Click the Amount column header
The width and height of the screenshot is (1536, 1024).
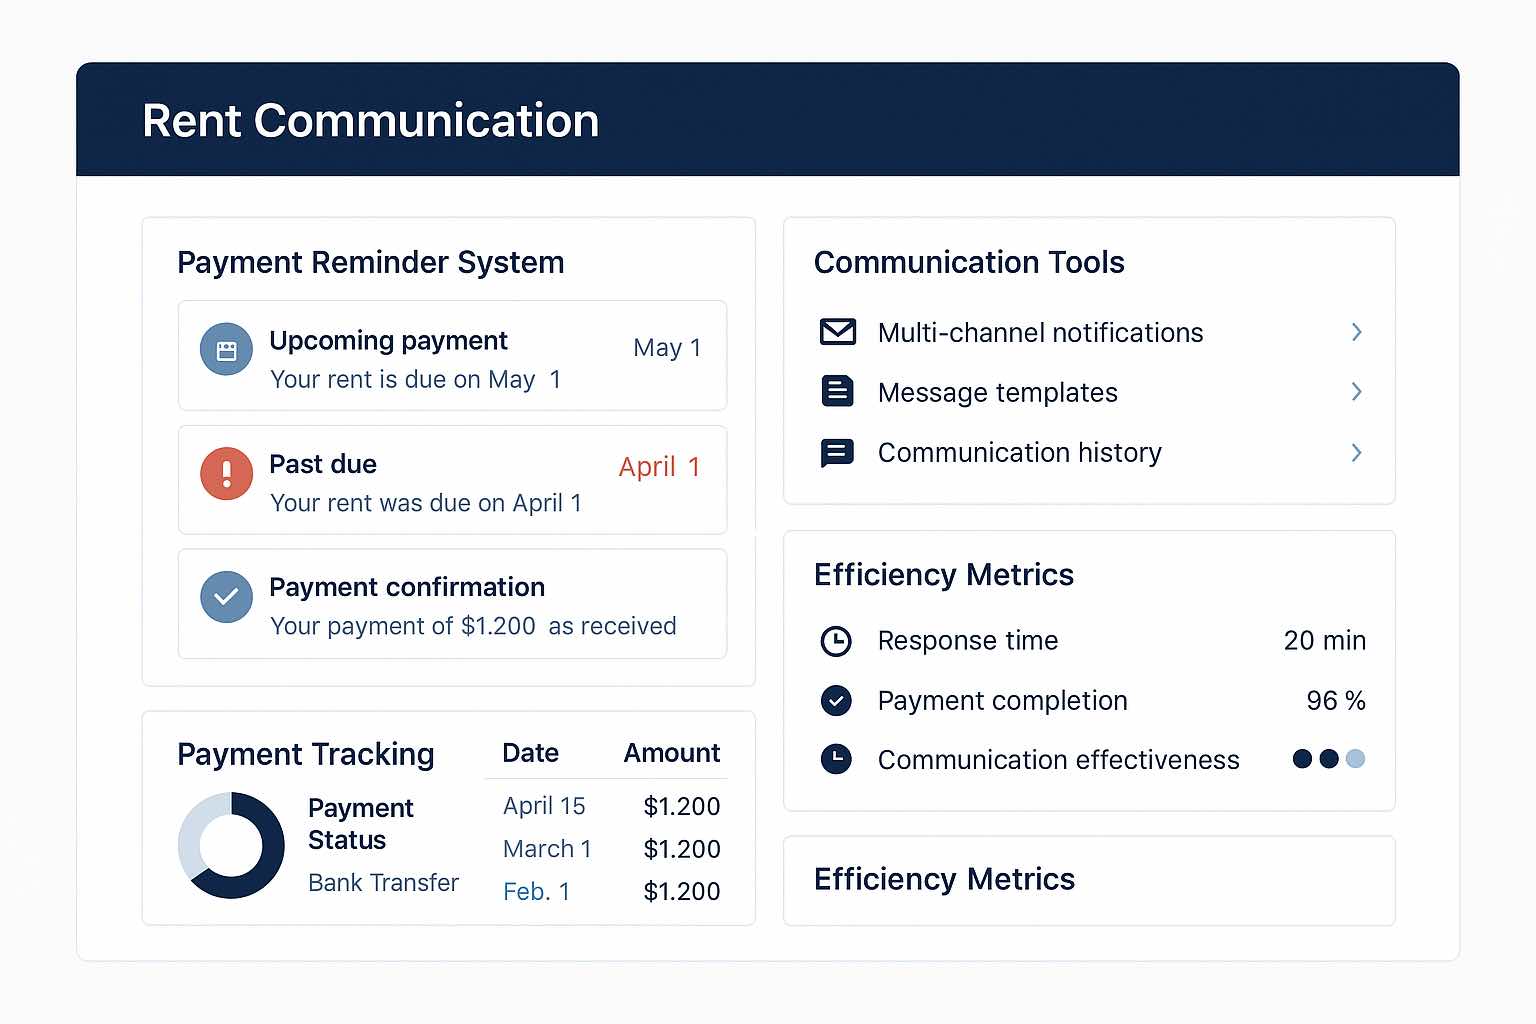pyautogui.click(x=672, y=753)
